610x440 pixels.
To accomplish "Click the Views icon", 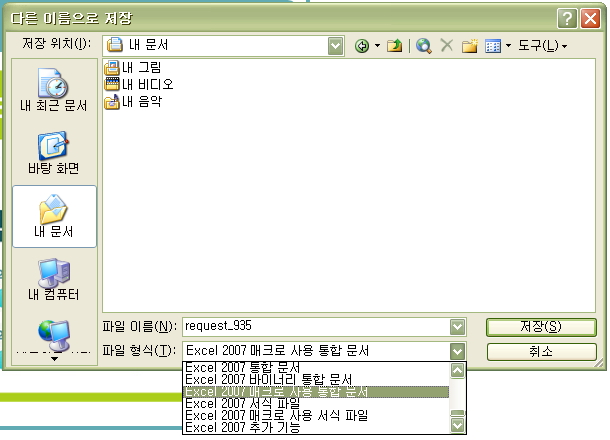I will [x=493, y=46].
